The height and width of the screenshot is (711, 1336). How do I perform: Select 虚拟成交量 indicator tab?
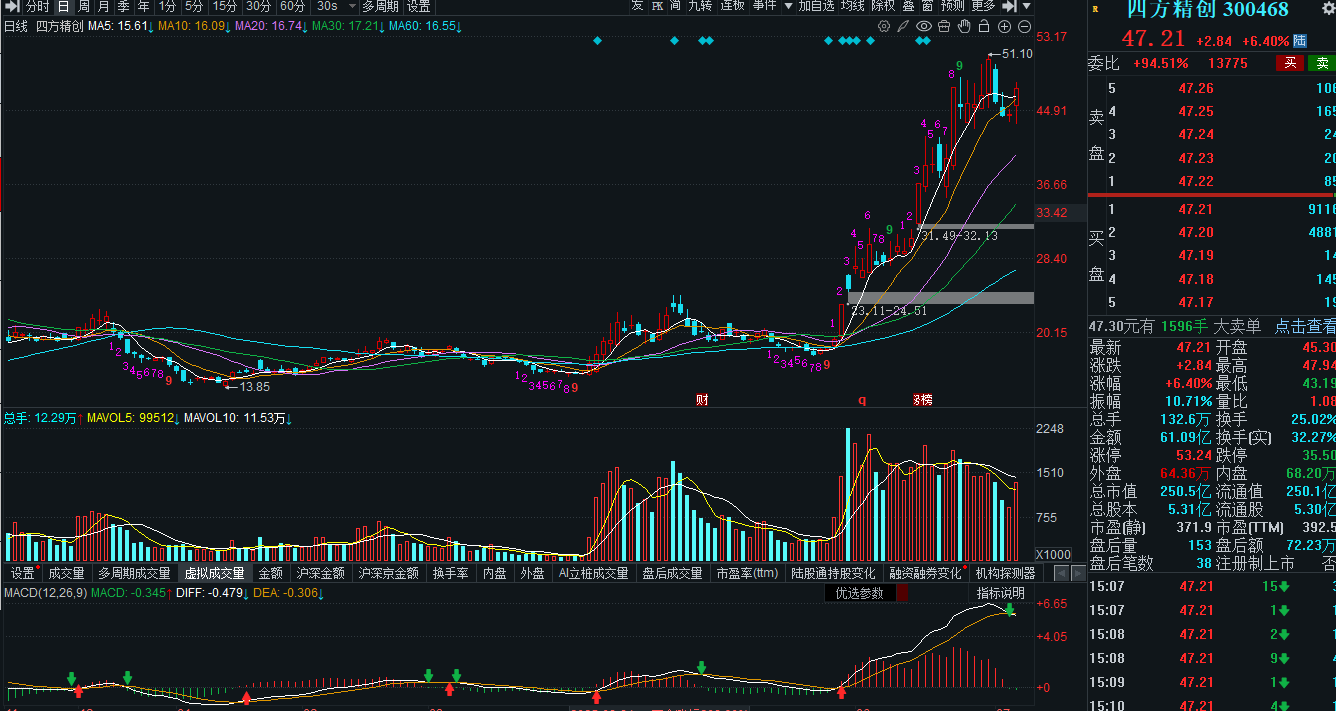(214, 573)
